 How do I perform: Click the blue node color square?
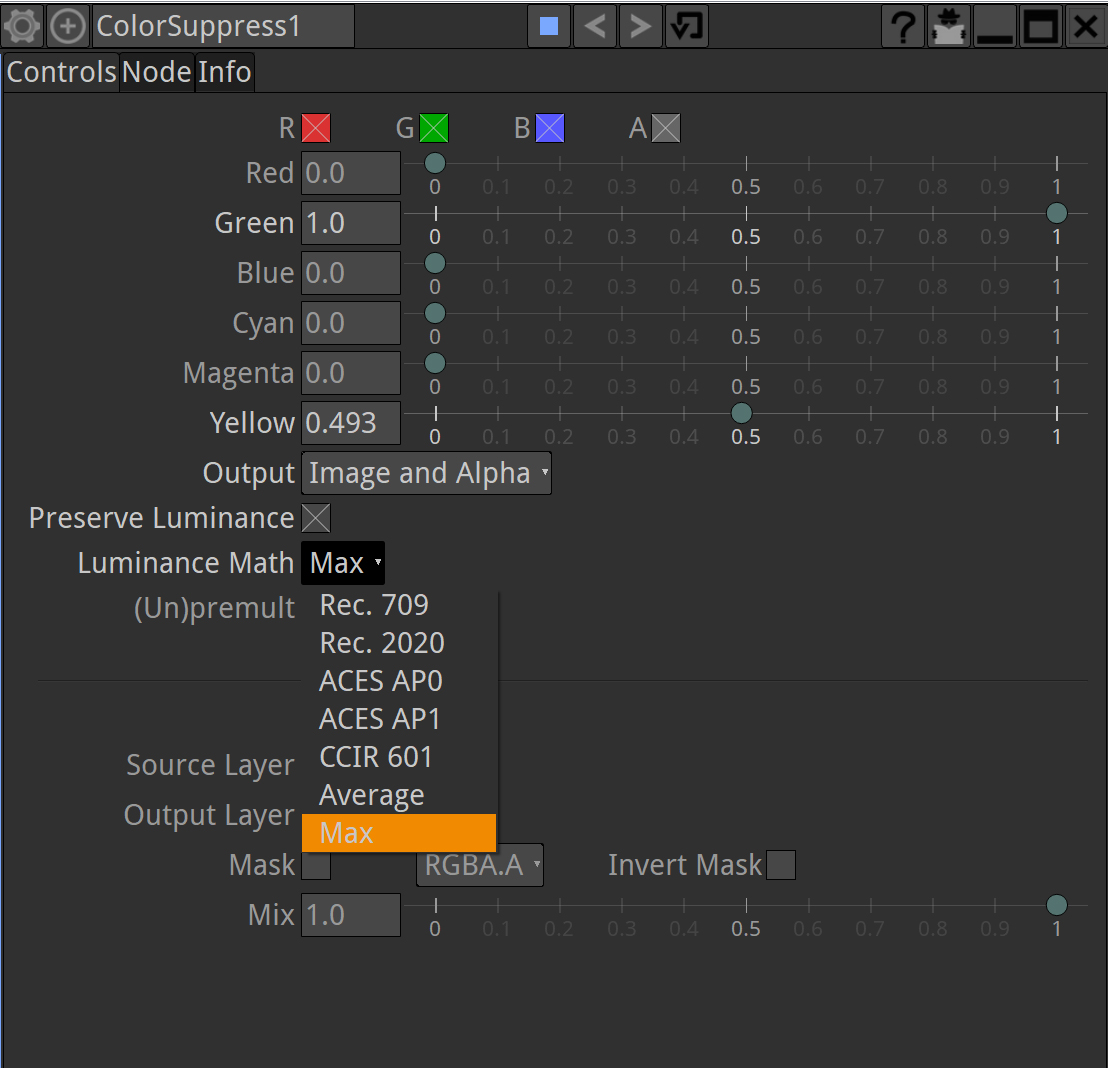548,26
